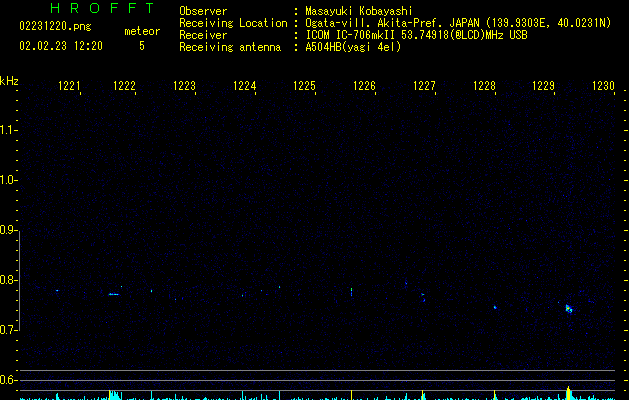The width and height of the screenshot is (629, 400).
Task: Click the Observer label
Action: click(203, 11)
